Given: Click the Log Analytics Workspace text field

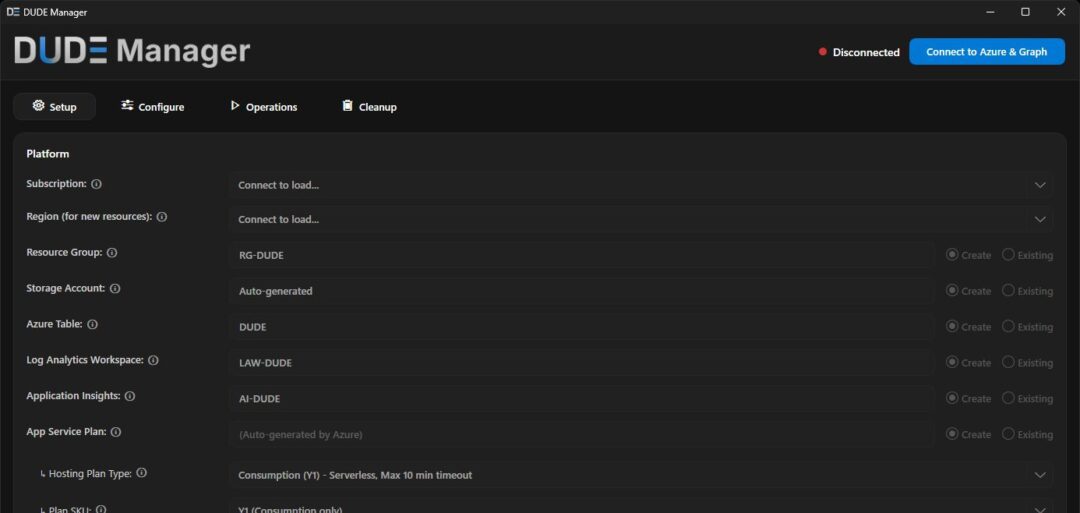Looking at the screenshot, I should tap(581, 363).
